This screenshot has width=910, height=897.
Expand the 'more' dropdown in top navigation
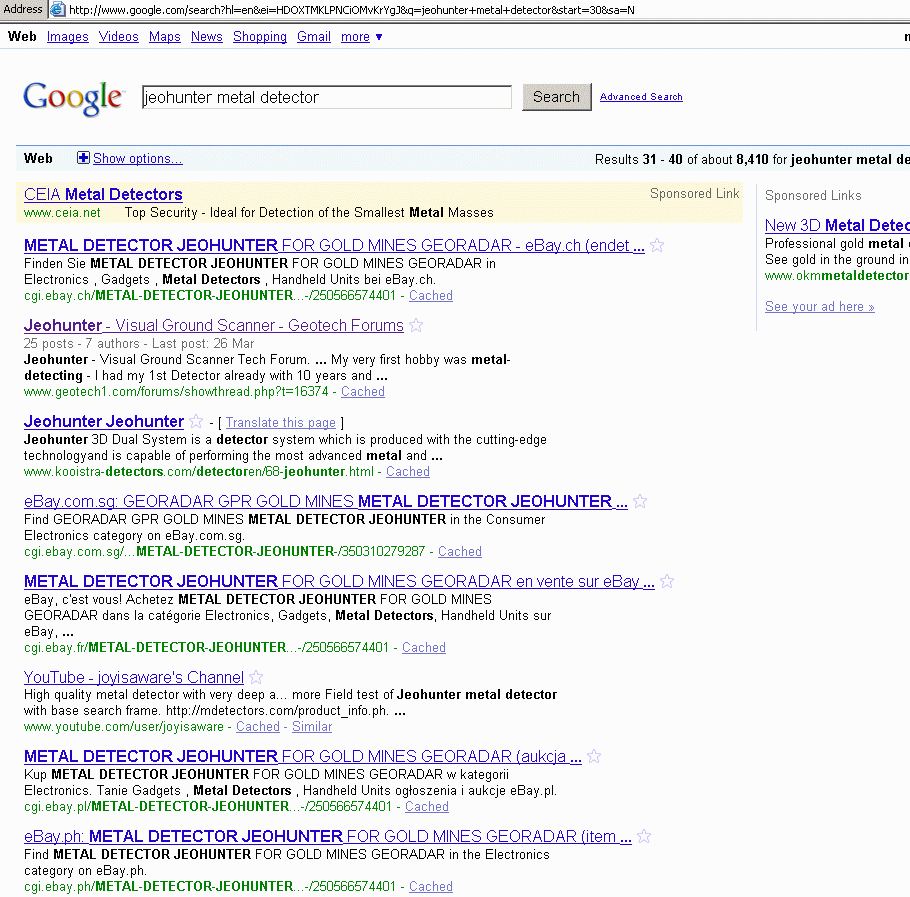tap(361, 37)
